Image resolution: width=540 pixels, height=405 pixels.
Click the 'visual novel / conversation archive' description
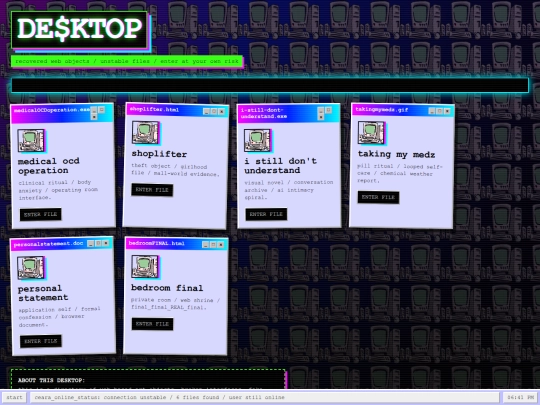[x=289, y=190]
